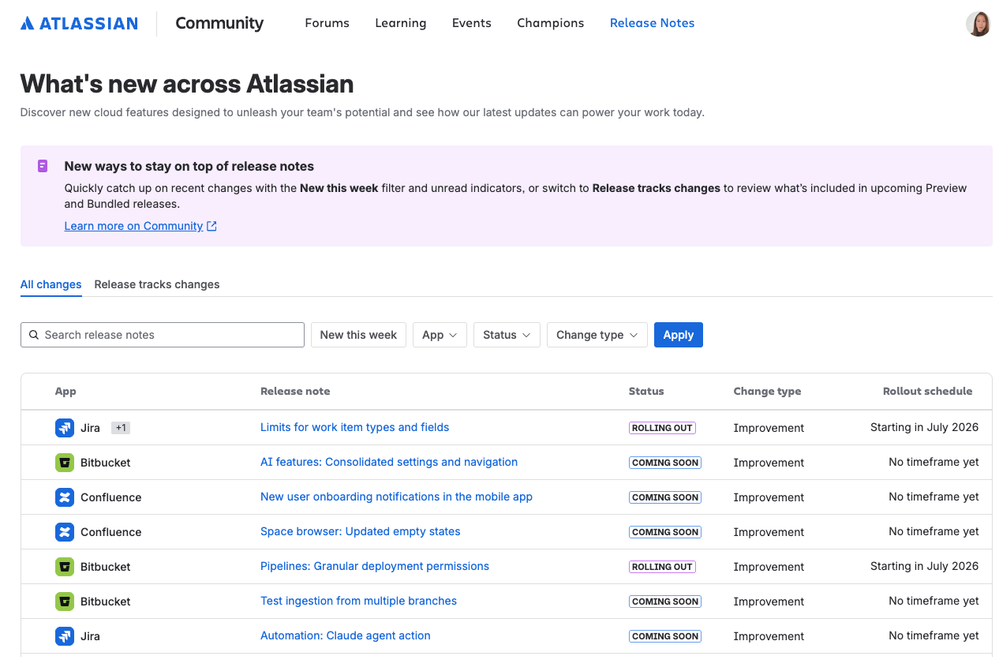The width and height of the screenshot is (999, 657).
Task: Toggle the New this week filter
Action: [x=358, y=335]
